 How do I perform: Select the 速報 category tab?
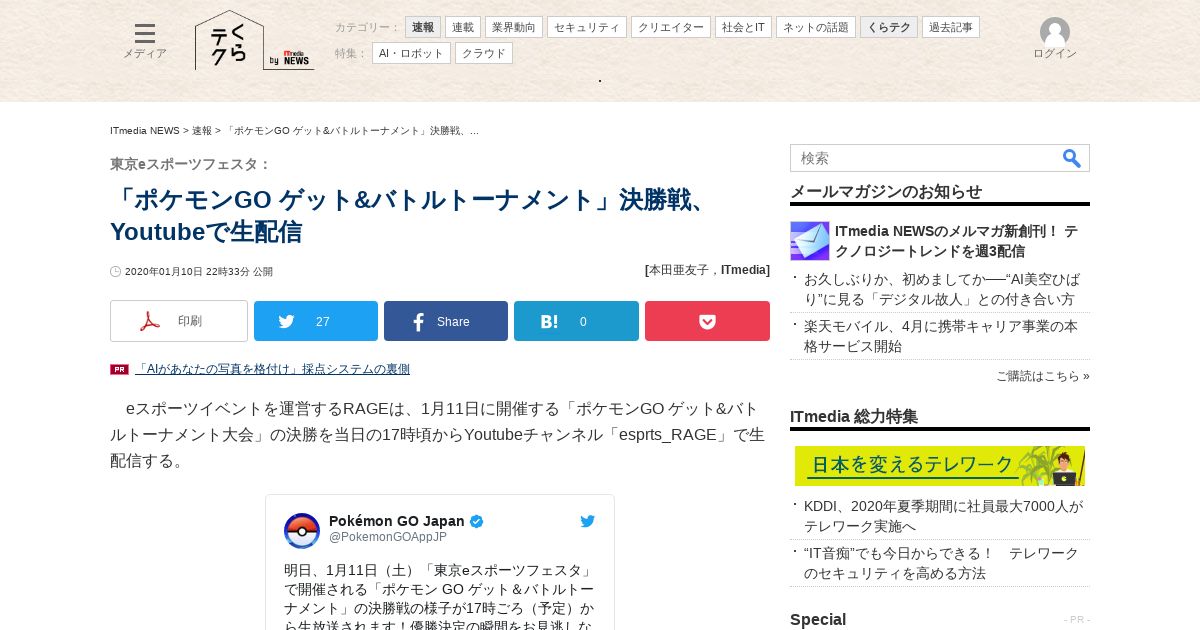click(x=423, y=27)
